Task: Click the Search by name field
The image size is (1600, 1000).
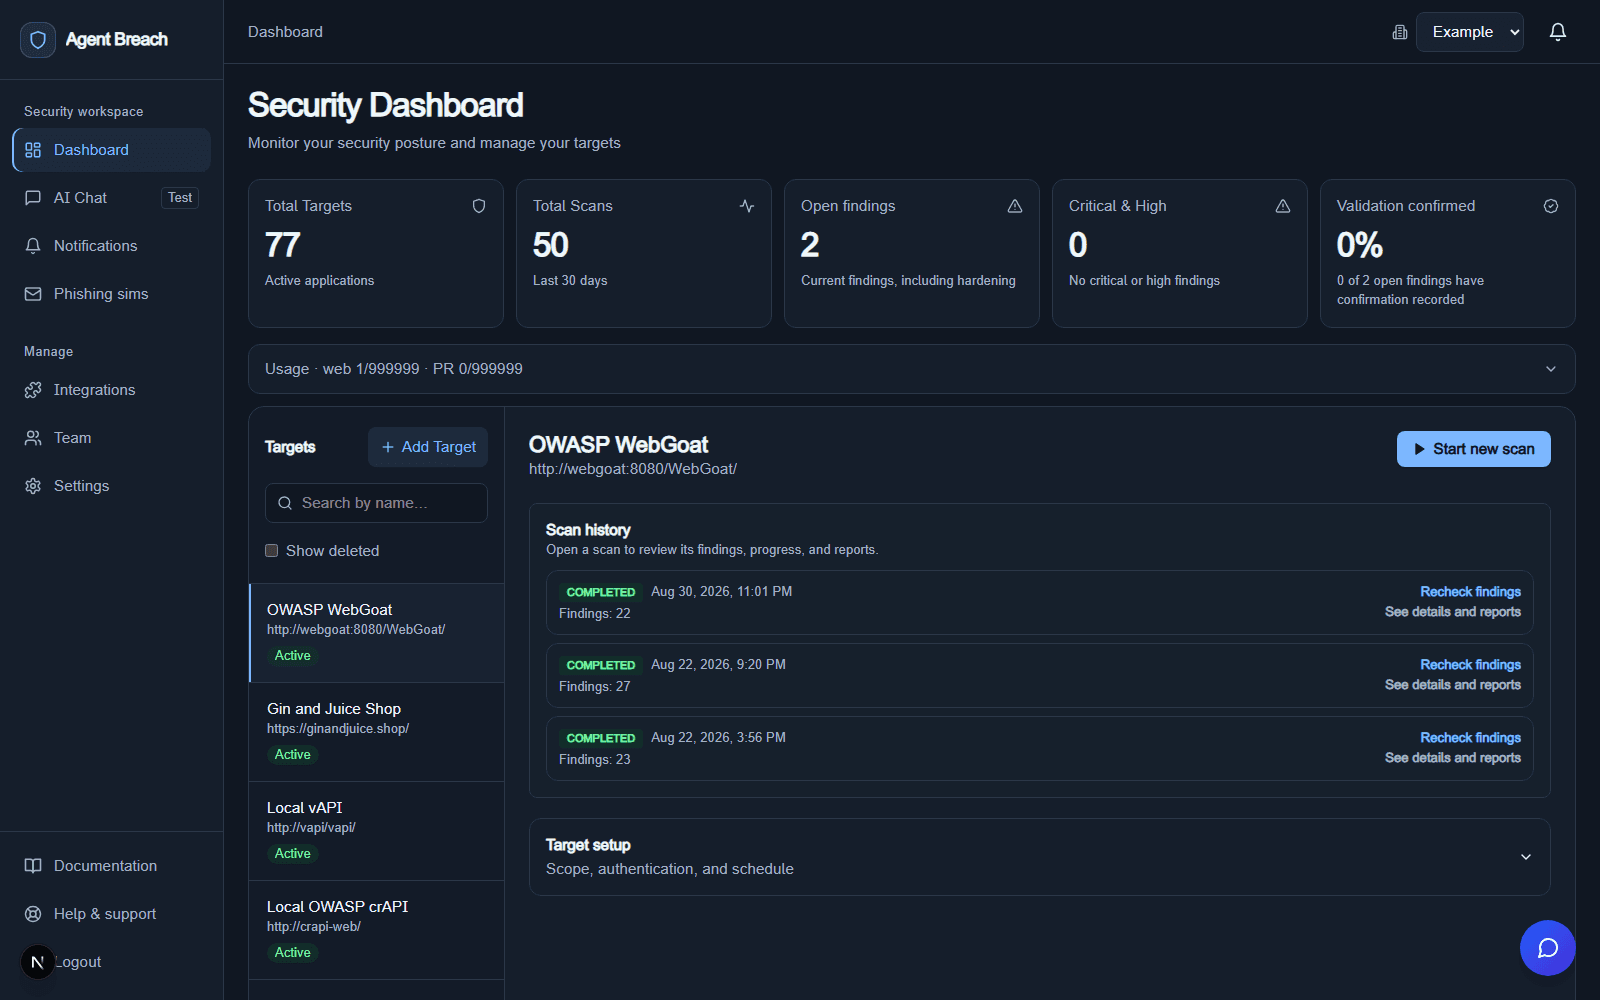Action: (x=376, y=503)
